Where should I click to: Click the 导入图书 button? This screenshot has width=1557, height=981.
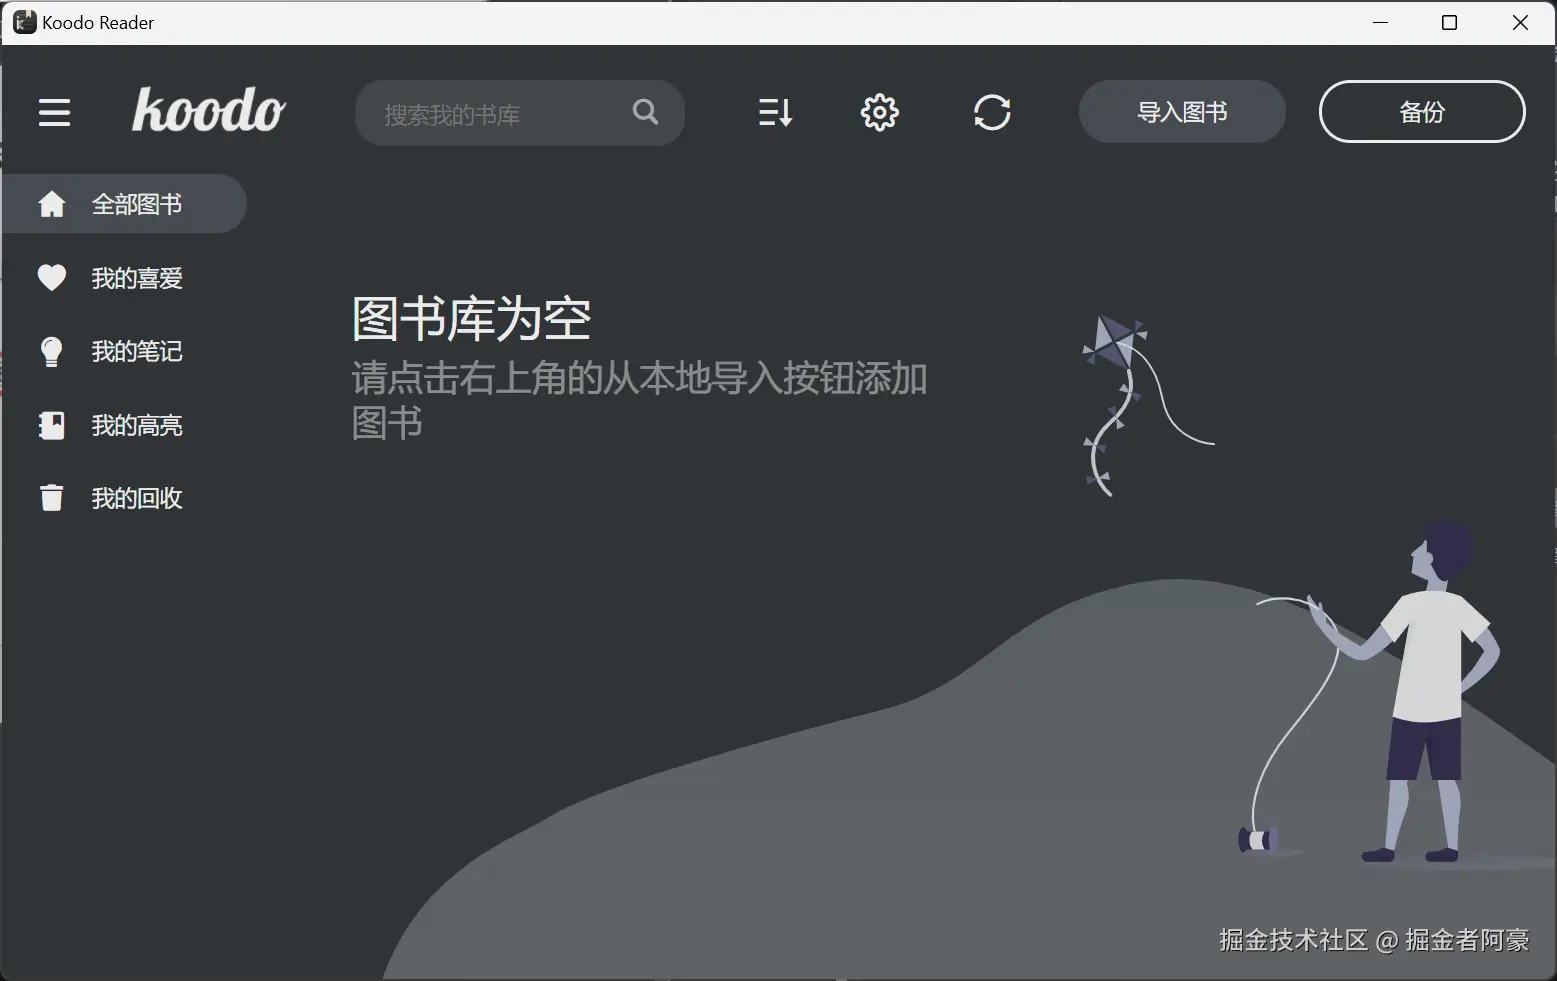1182,112
